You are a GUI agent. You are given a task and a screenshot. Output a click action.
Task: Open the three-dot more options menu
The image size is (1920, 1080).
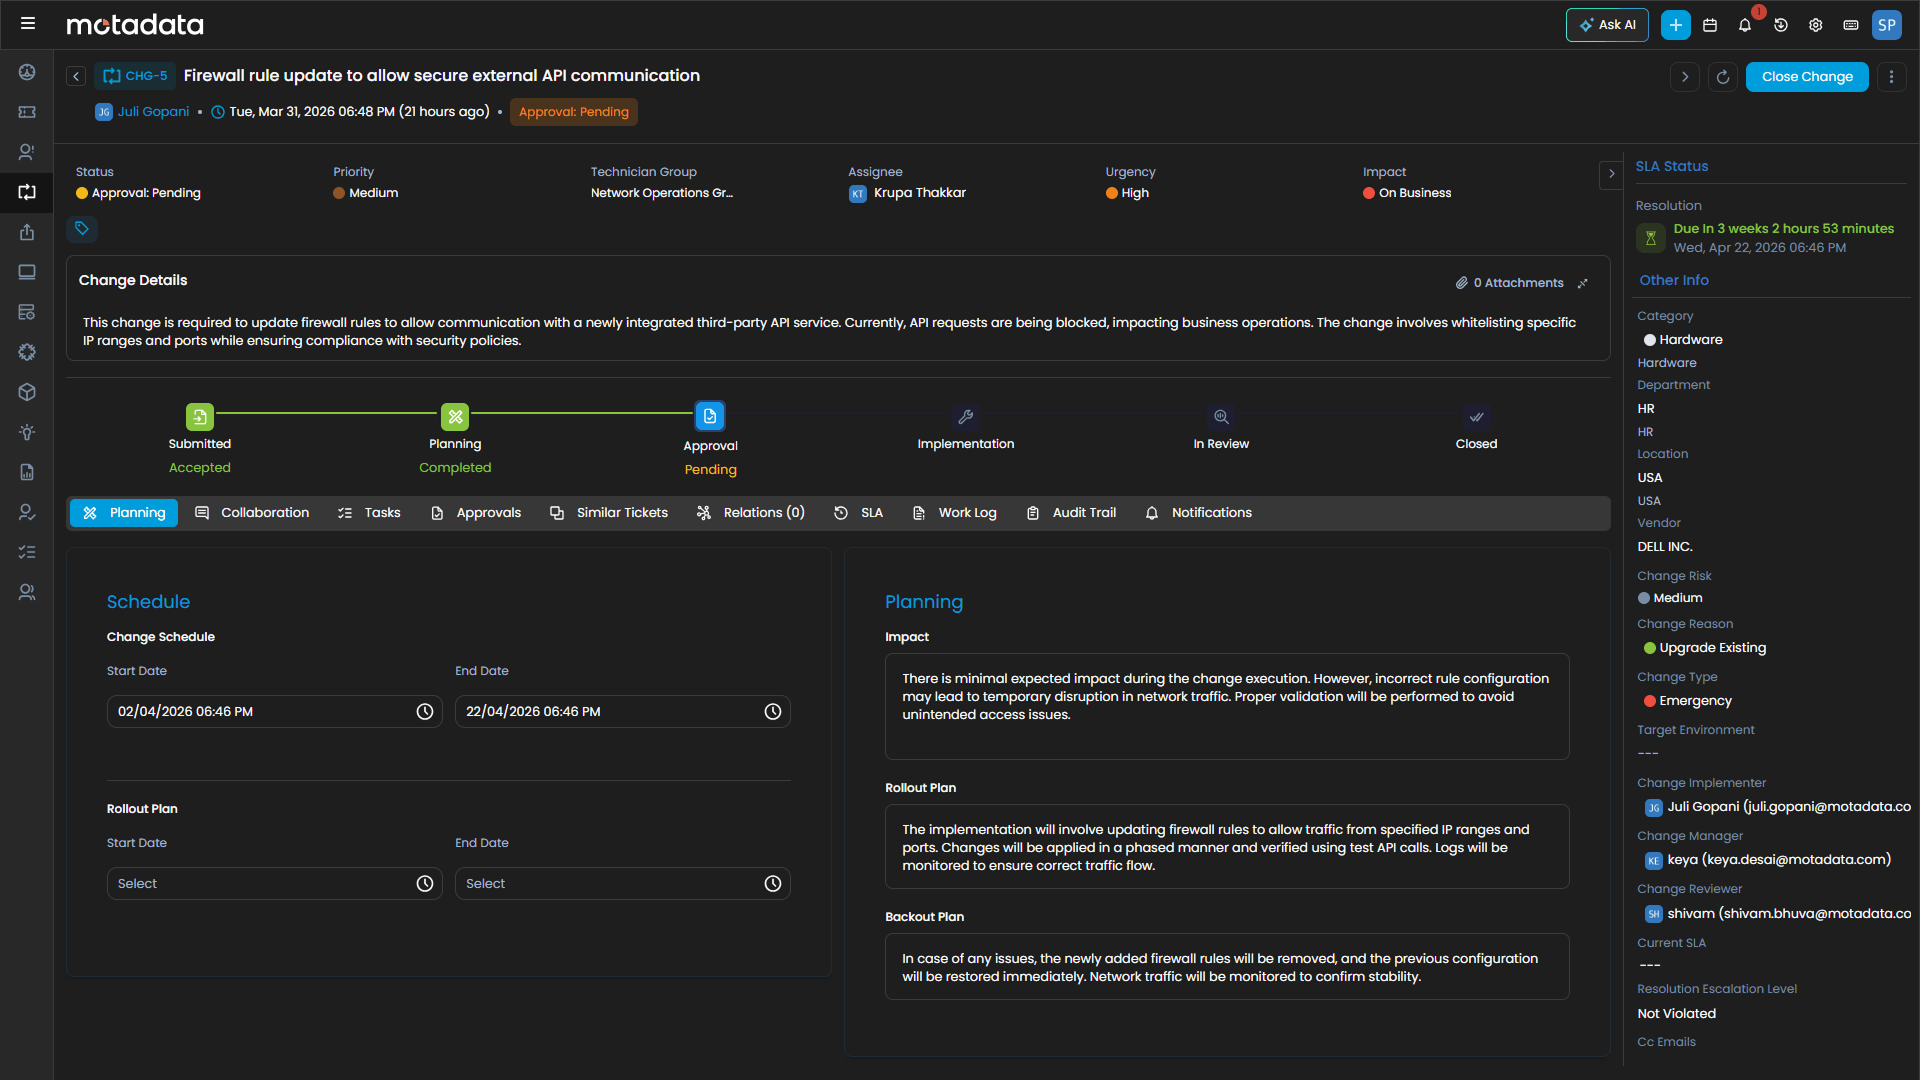(x=1891, y=77)
